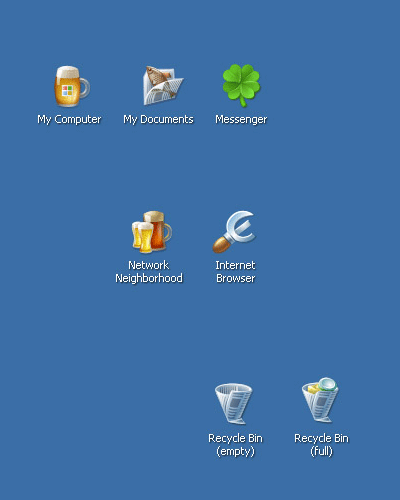Click the bottle cap atop the full Recycle Bin
The width and height of the screenshot is (400, 500).
pos(328,384)
